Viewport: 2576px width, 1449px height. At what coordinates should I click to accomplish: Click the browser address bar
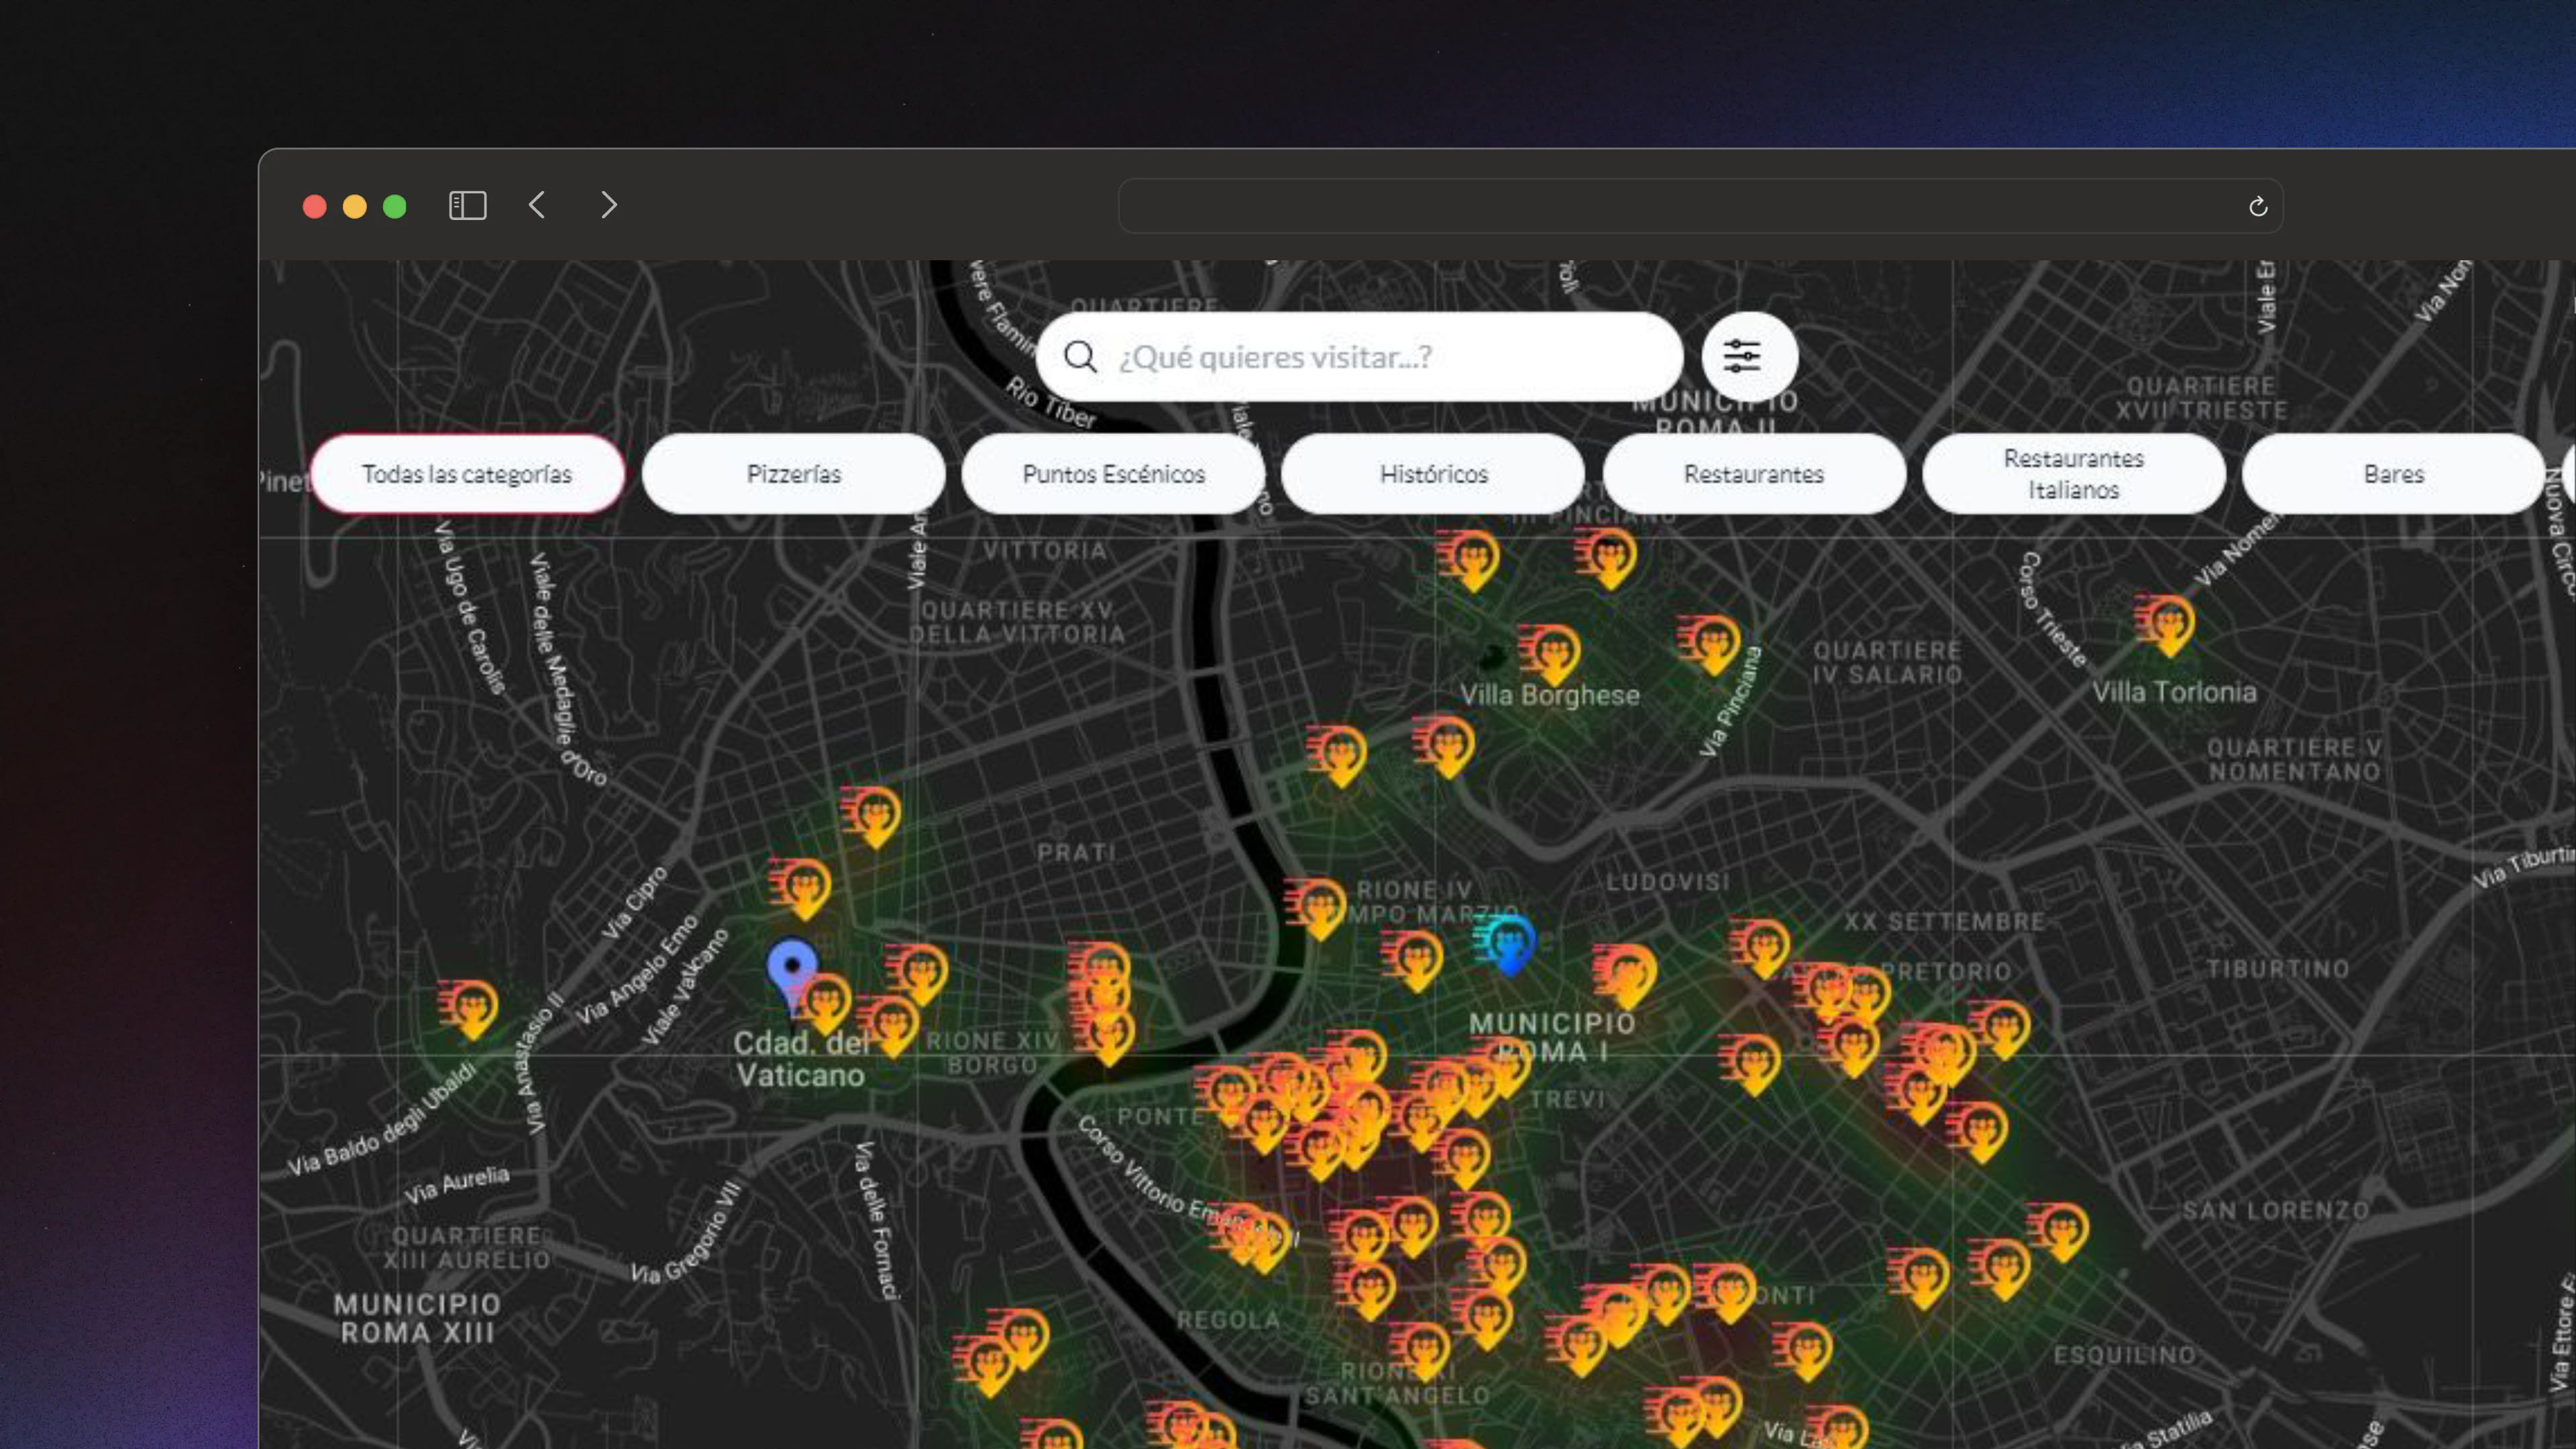(x=1700, y=206)
